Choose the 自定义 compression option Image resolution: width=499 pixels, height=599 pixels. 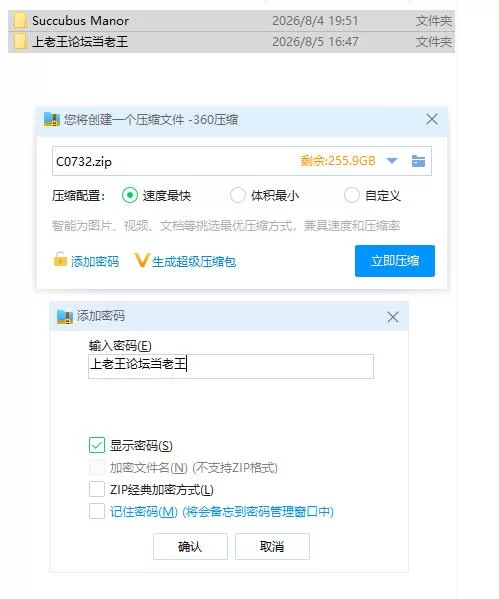click(x=352, y=195)
